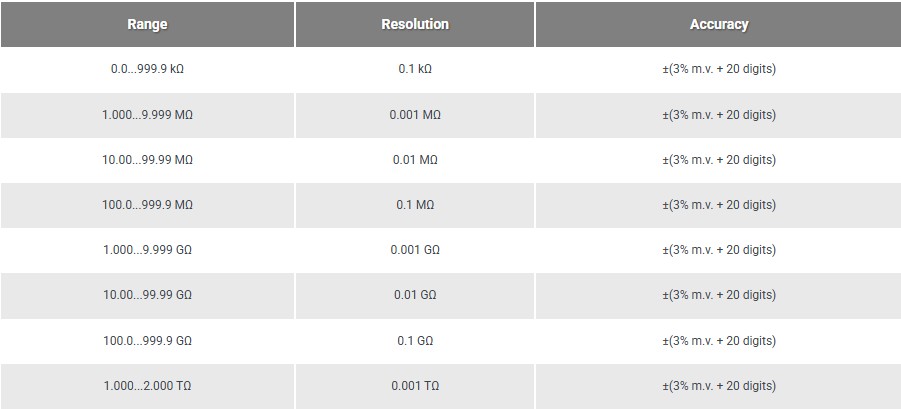
Task: Click the Range column header
Action: (147, 25)
